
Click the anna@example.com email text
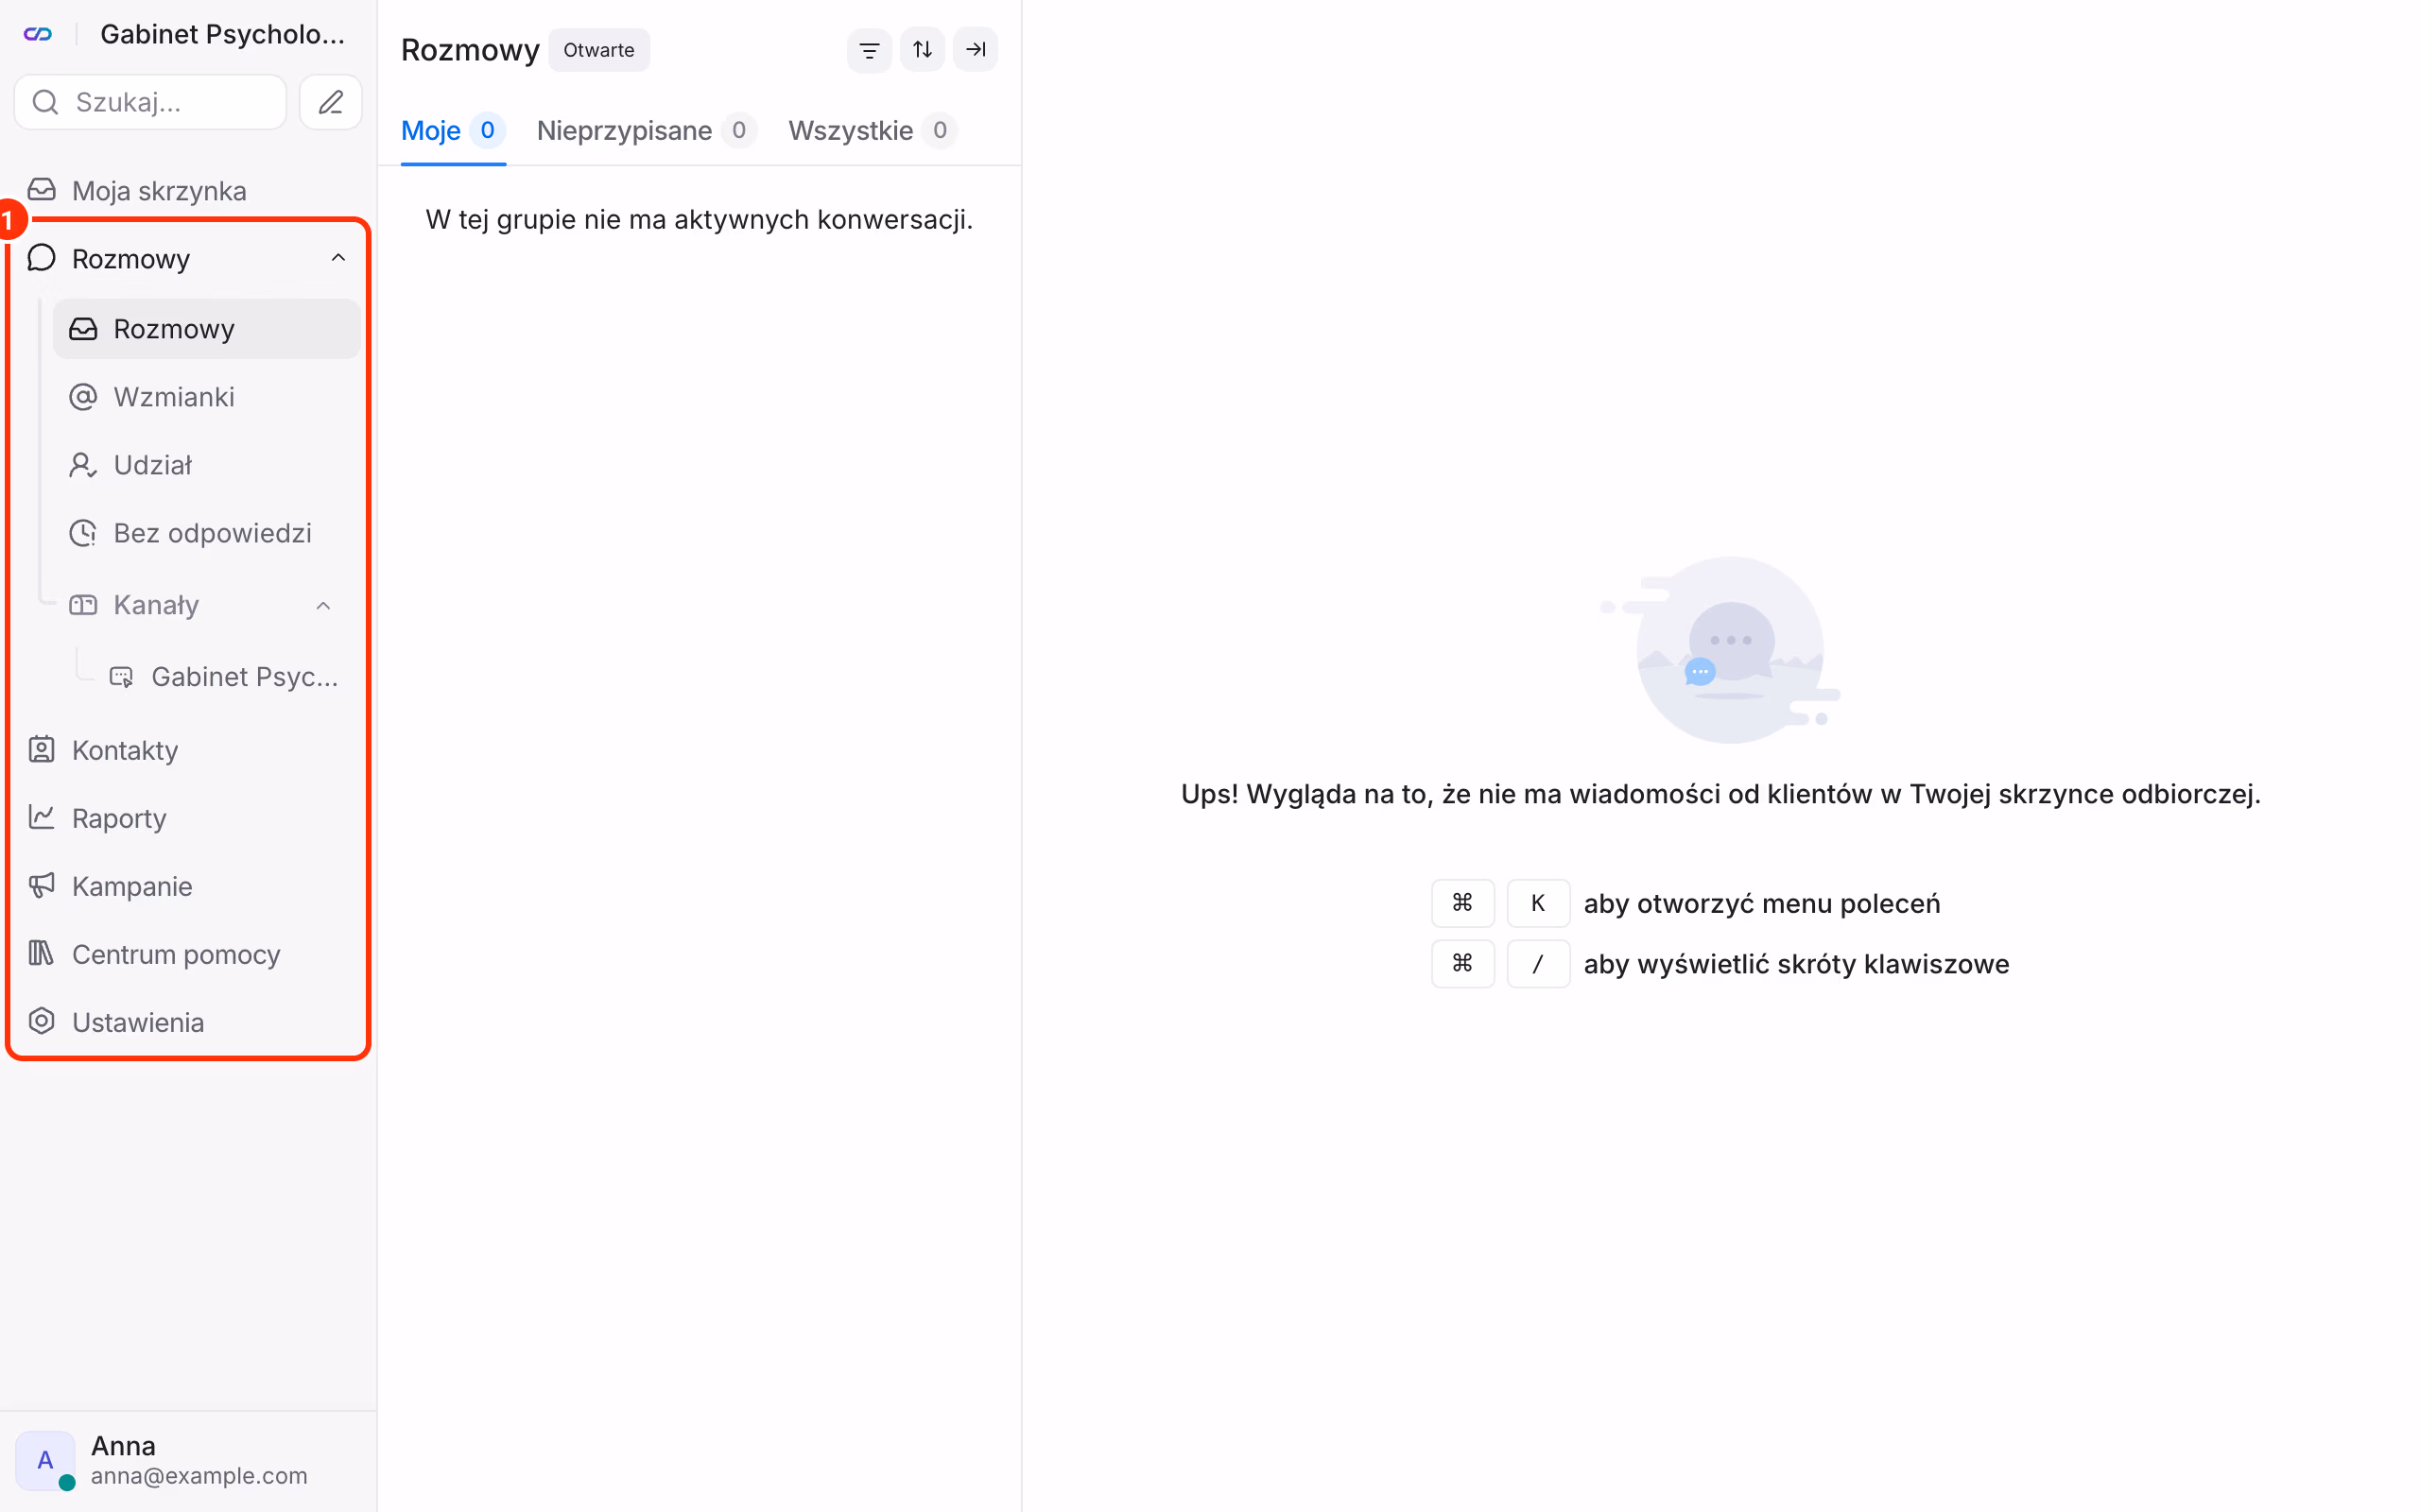[199, 1476]
